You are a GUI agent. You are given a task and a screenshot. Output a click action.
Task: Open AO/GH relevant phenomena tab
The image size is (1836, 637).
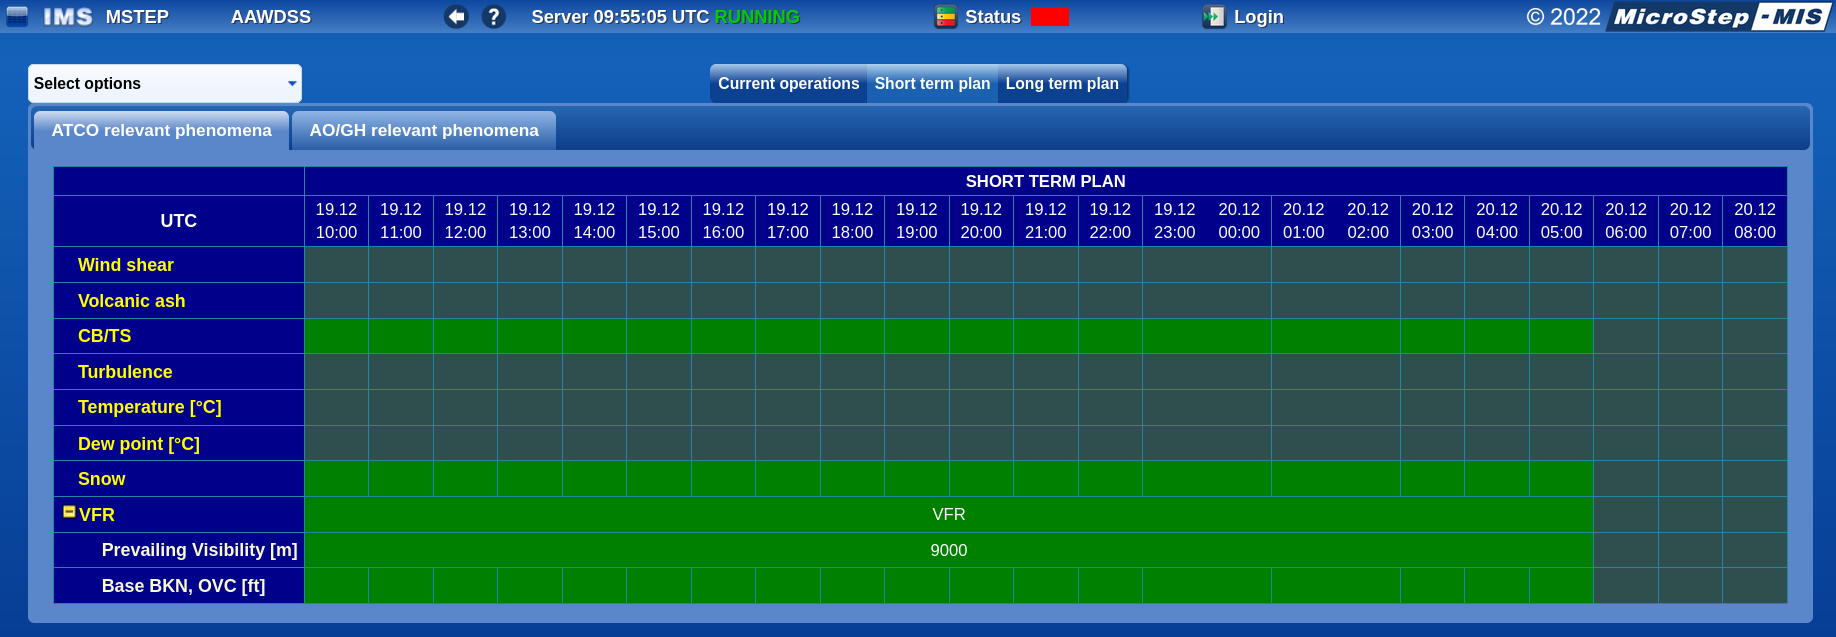424,131
